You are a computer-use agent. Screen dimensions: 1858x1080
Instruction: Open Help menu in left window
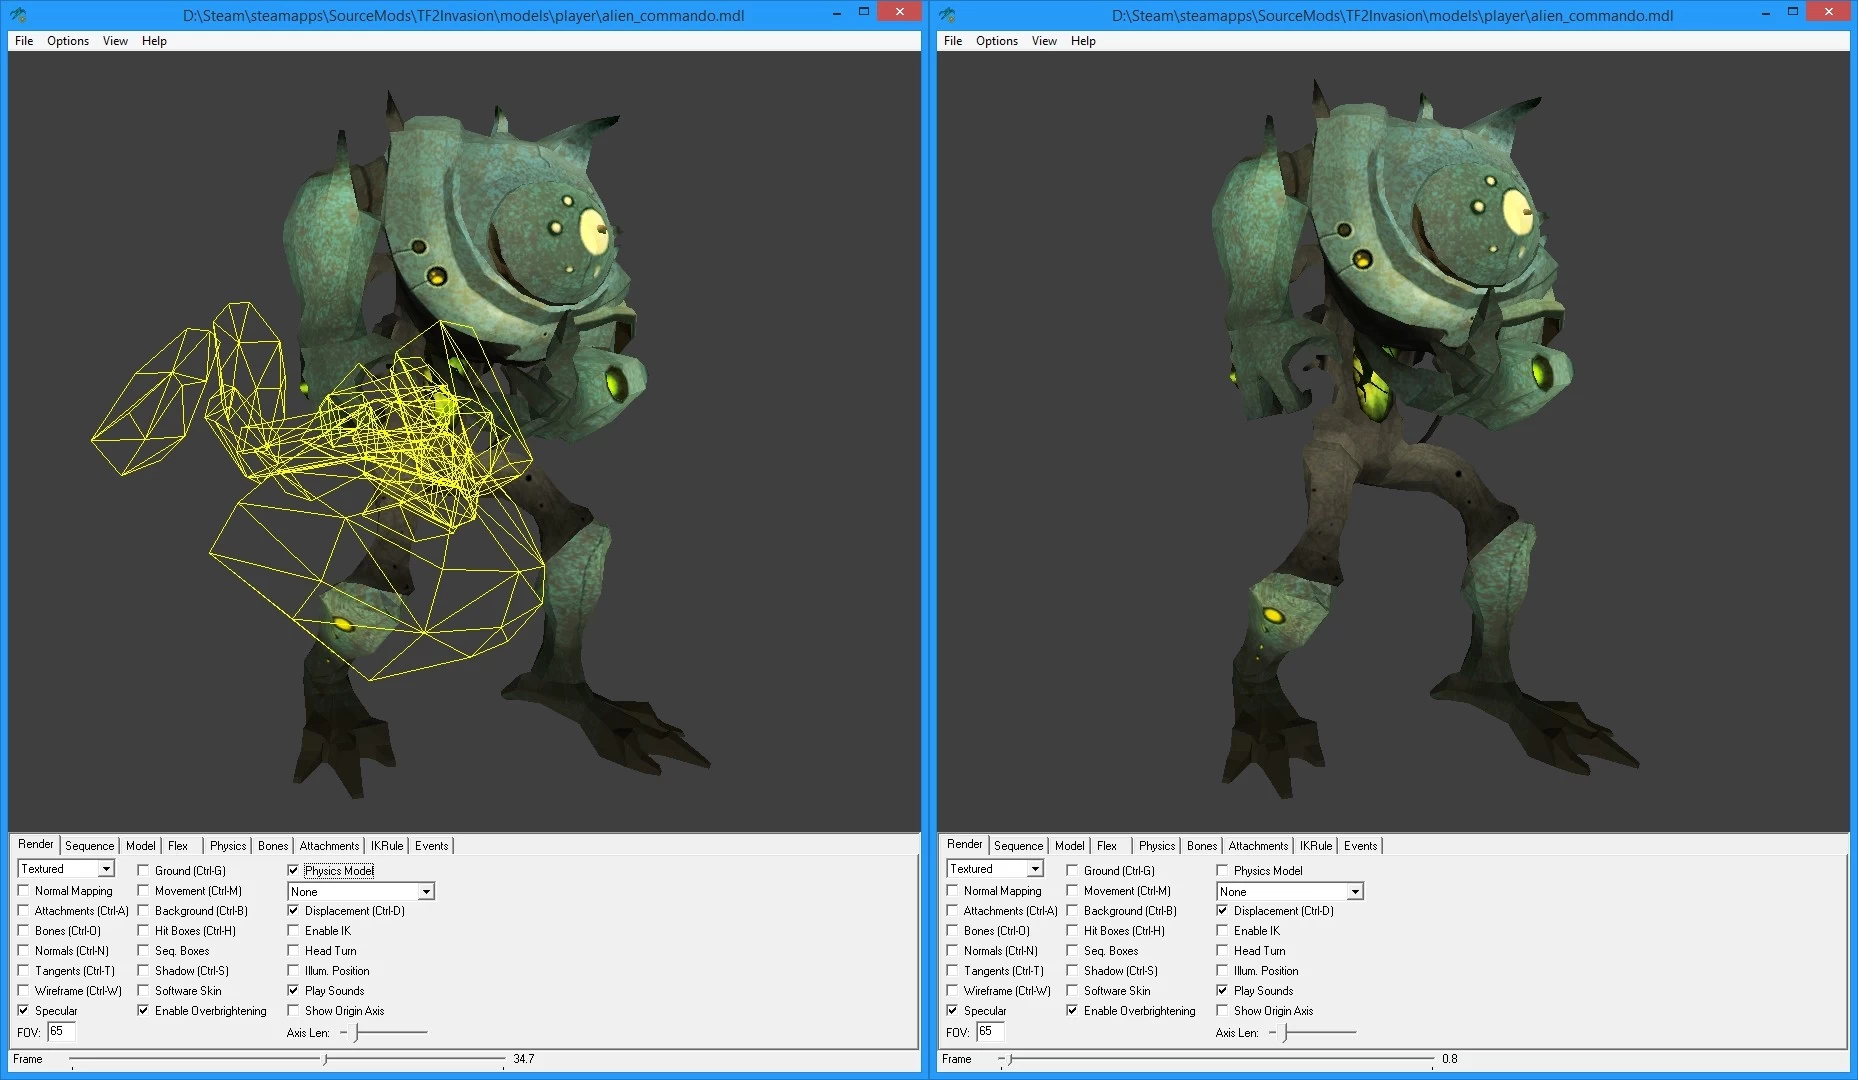point(154,41)
